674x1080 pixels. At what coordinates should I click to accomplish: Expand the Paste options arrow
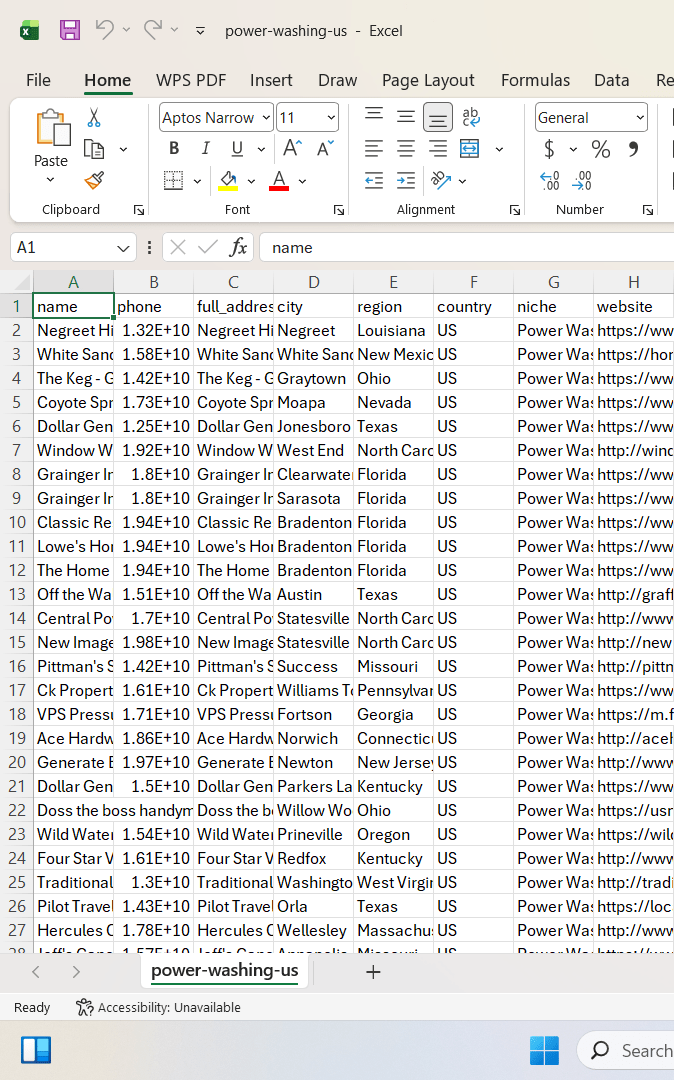tap(50, 180)
